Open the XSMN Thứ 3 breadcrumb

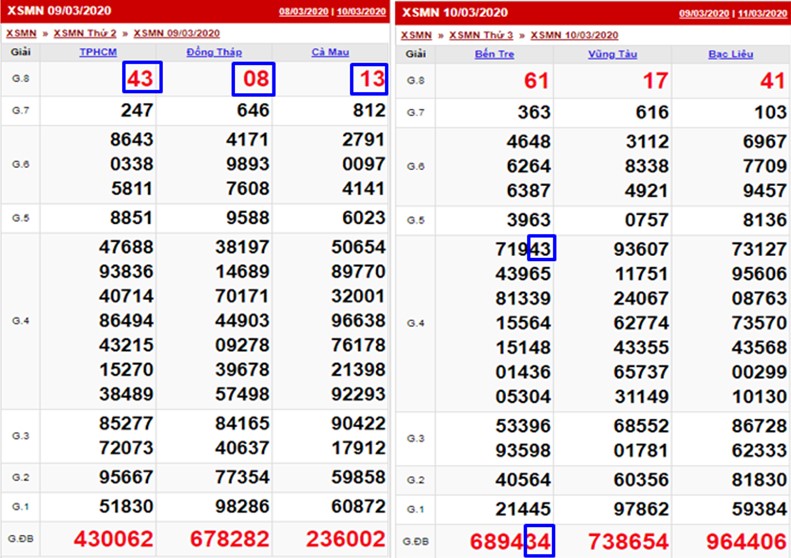[482, 34]
